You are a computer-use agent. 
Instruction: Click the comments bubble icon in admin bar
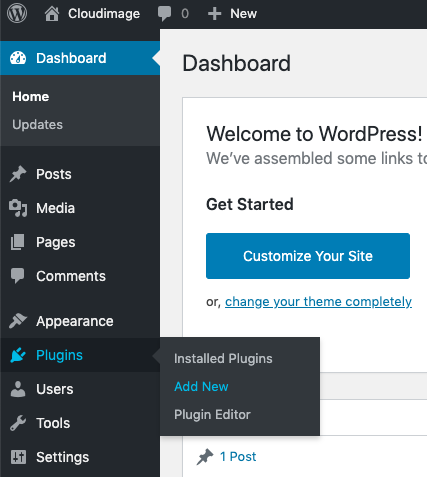coord(164,14)
